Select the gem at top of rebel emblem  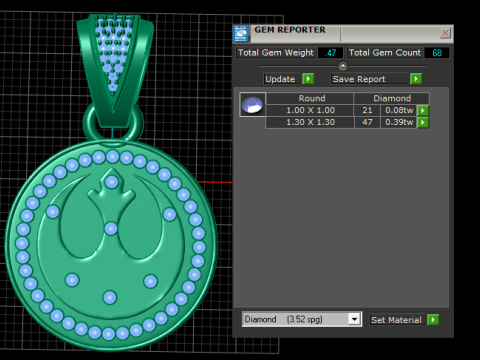pos(111,182)
